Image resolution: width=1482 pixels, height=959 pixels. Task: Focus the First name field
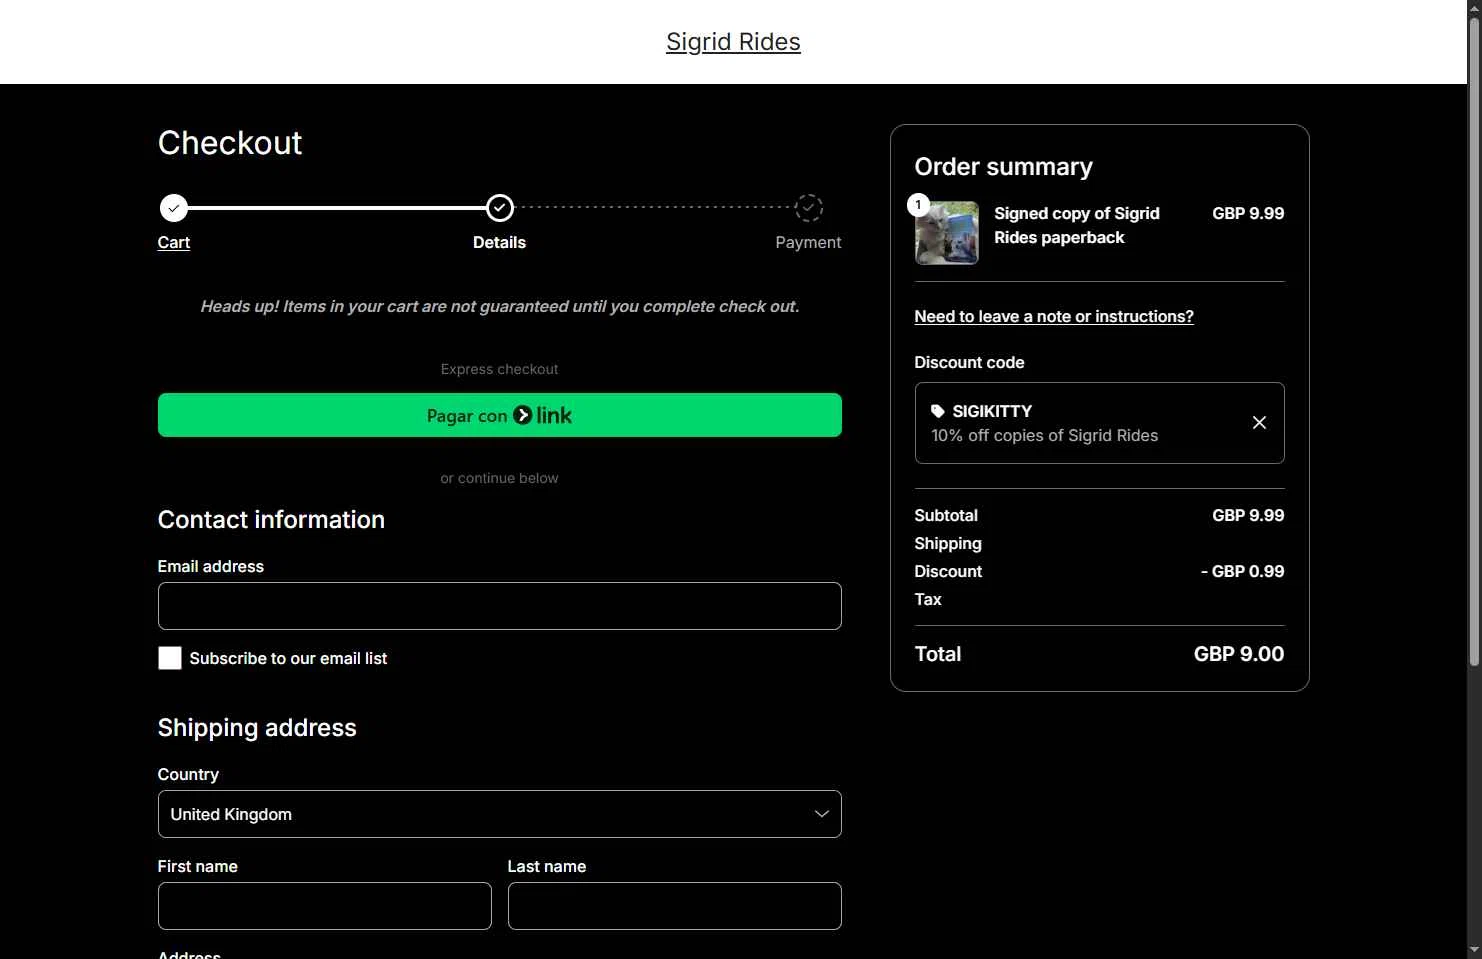(325, 906)
